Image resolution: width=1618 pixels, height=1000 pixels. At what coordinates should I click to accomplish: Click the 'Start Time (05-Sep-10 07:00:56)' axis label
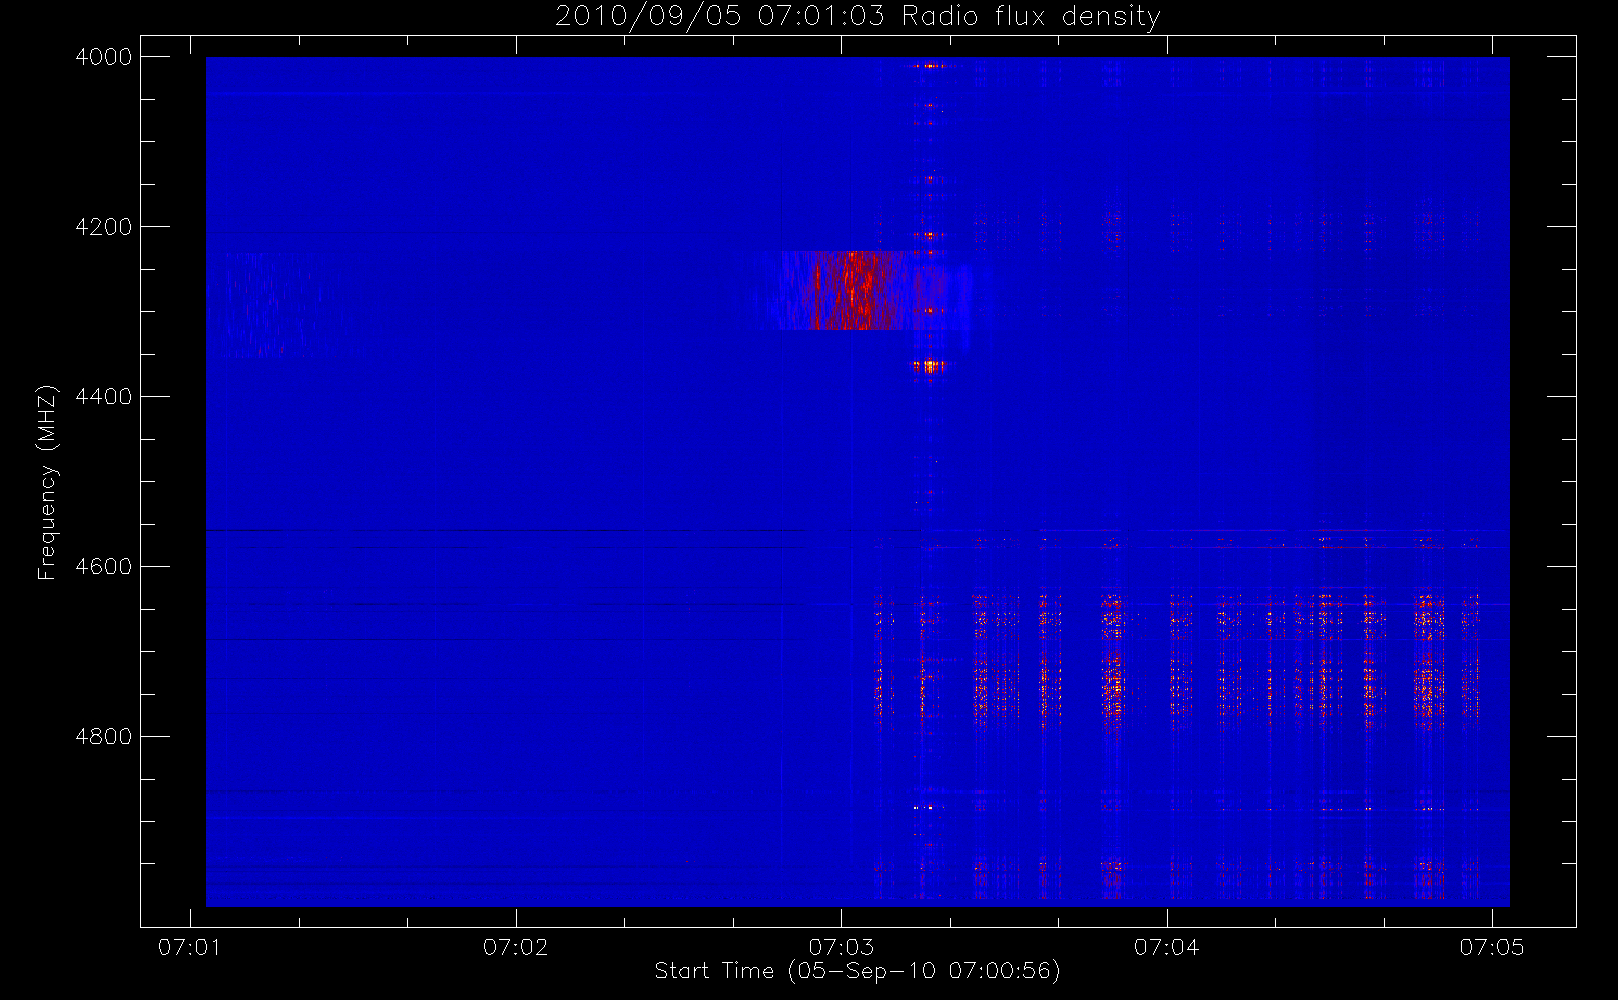tap(857, 971)
